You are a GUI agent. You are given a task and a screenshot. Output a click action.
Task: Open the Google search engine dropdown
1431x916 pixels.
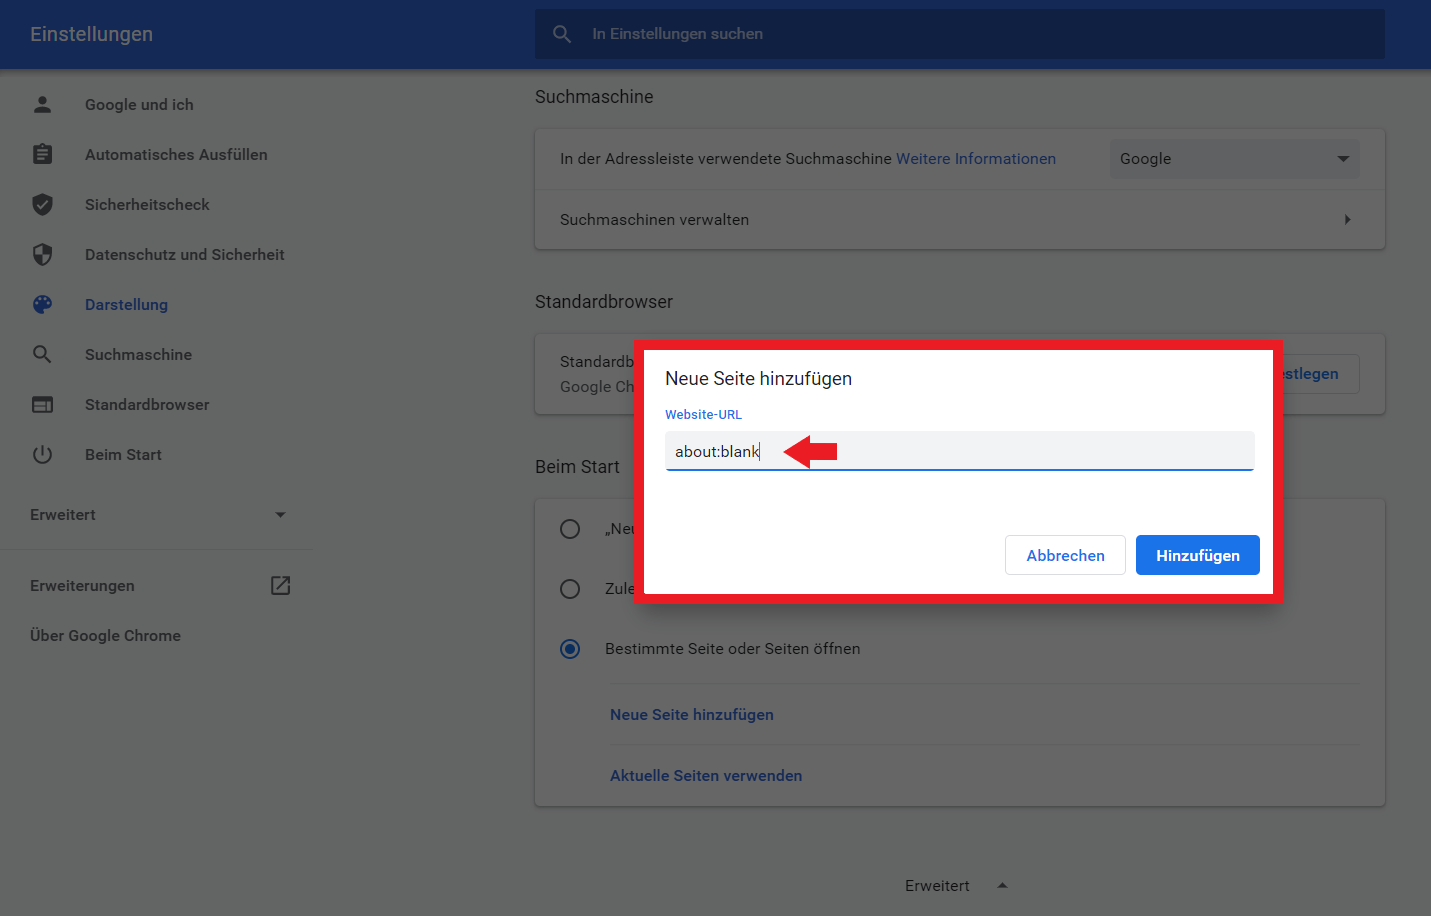pos(1234,159)
